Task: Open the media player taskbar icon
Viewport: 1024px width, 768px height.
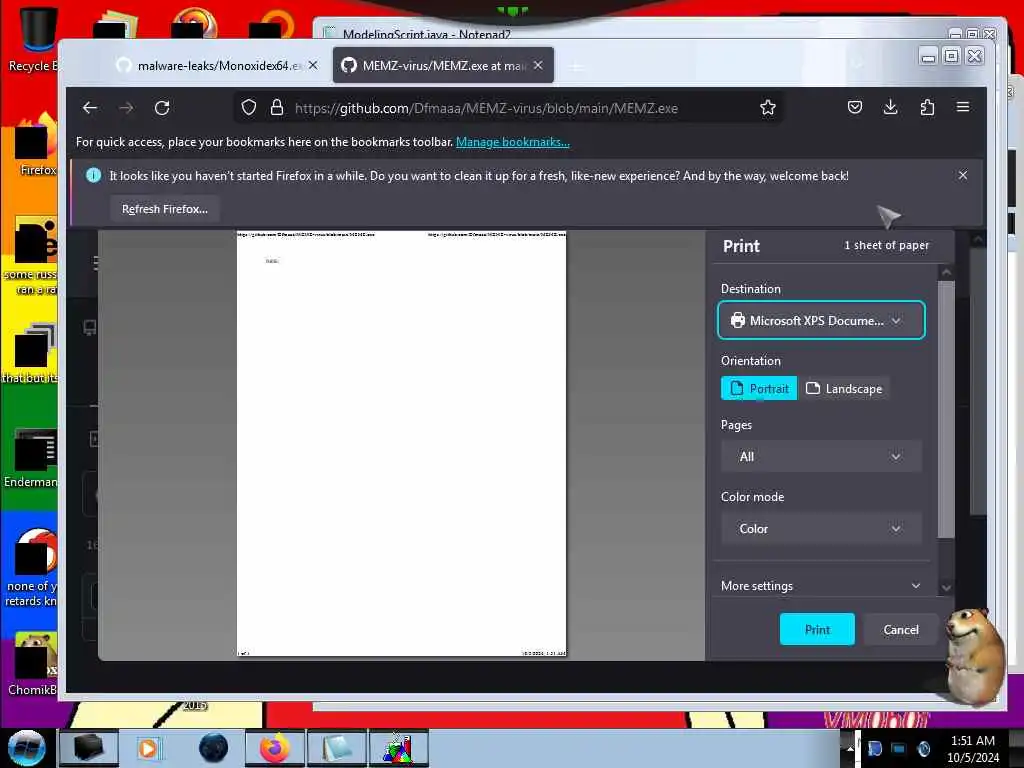Action: pos(148,748)
